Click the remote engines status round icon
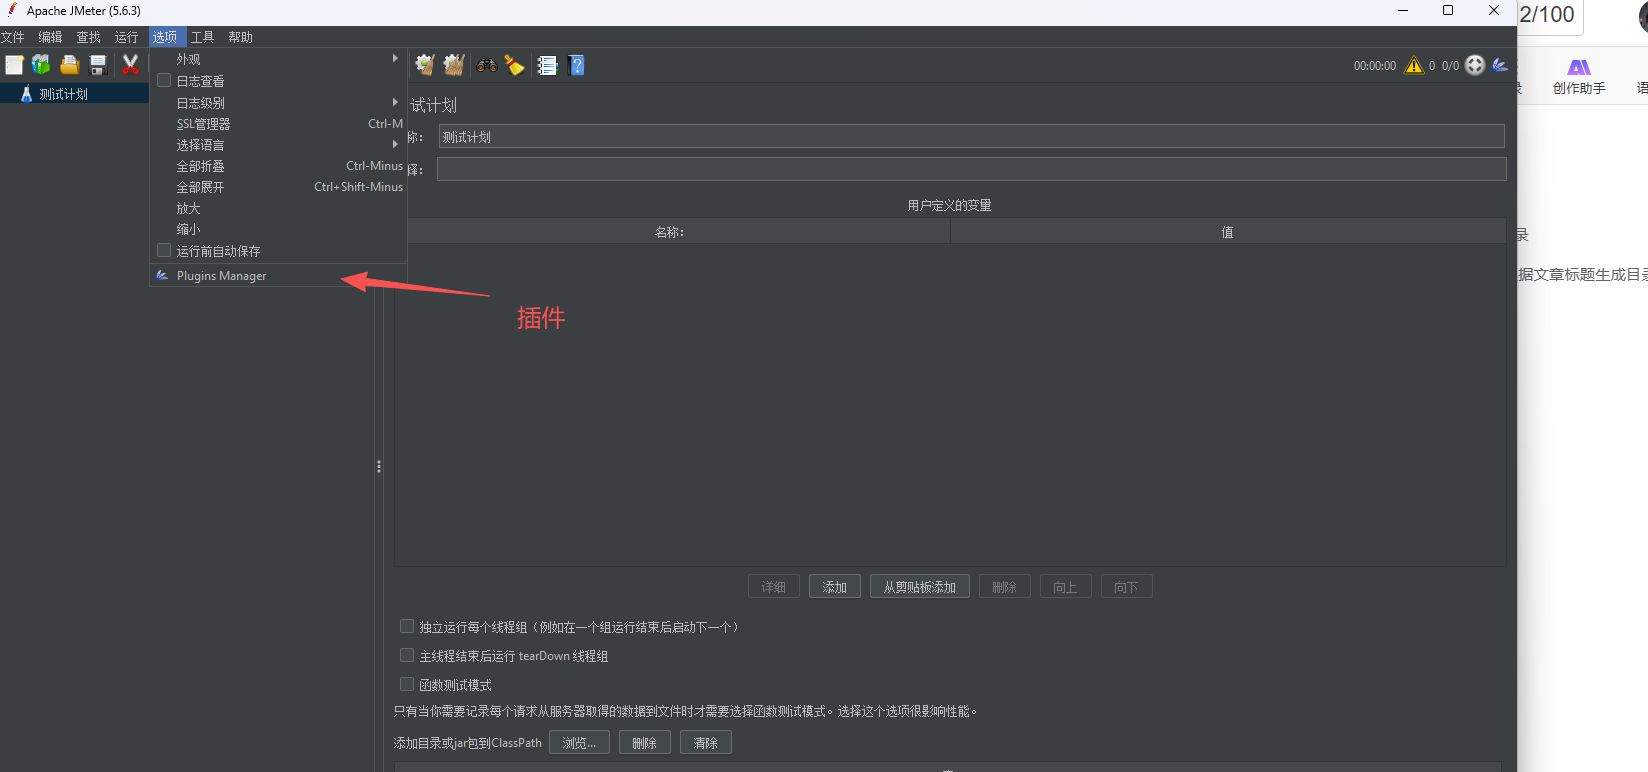Image resolution: width=1648 pixels, height=772 pixels. 1475,65
